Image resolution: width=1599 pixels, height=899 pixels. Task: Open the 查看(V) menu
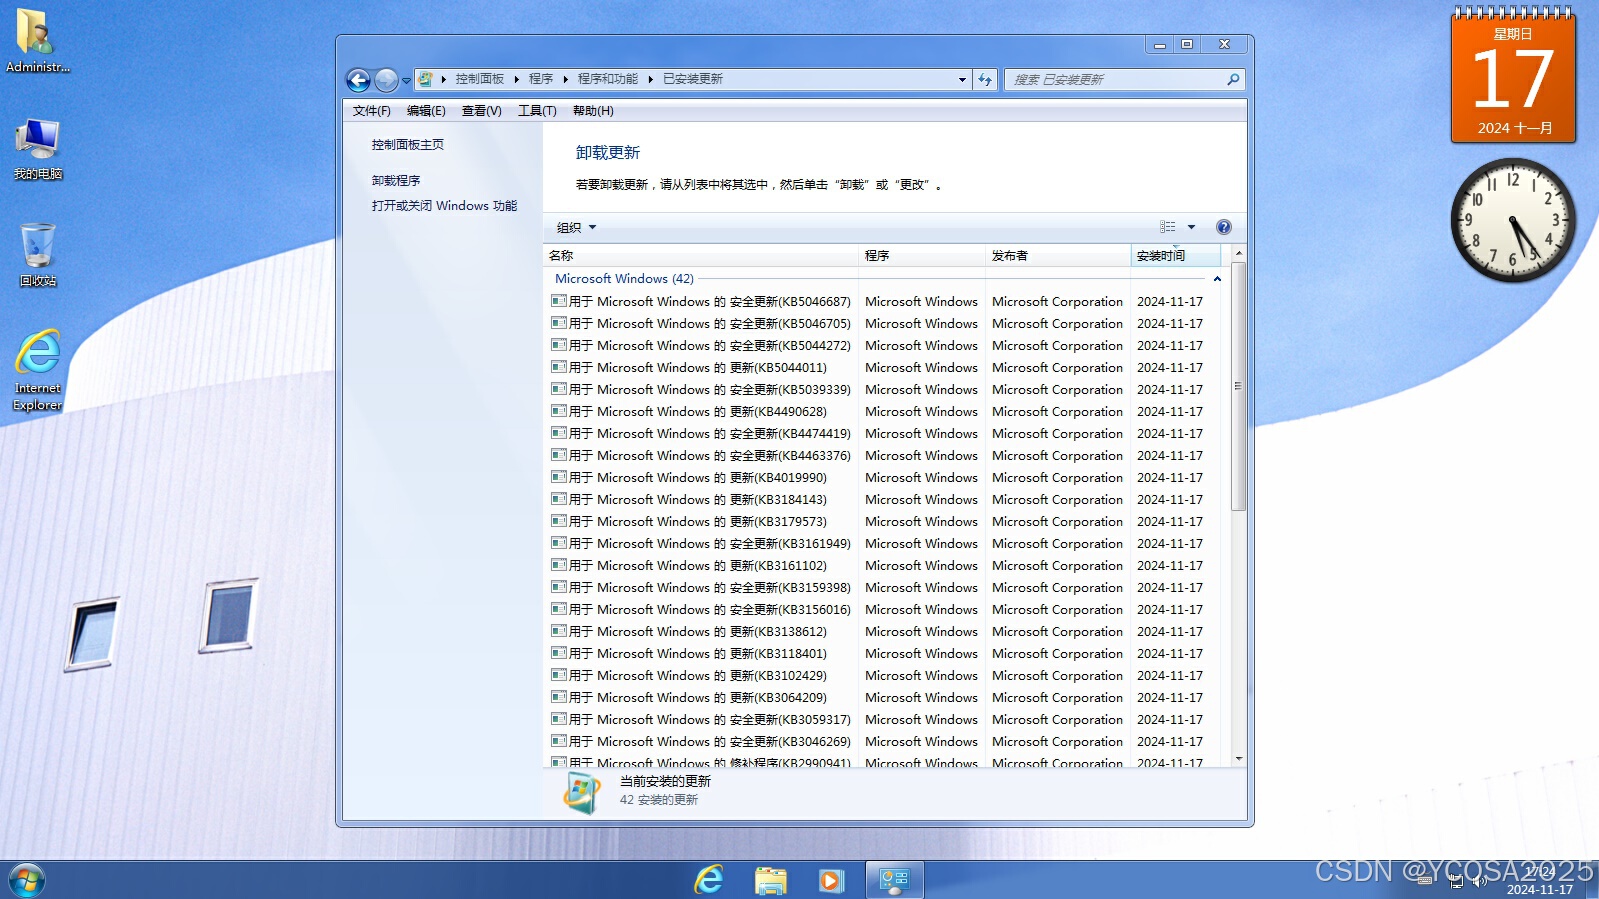click(x=481, y=111)
